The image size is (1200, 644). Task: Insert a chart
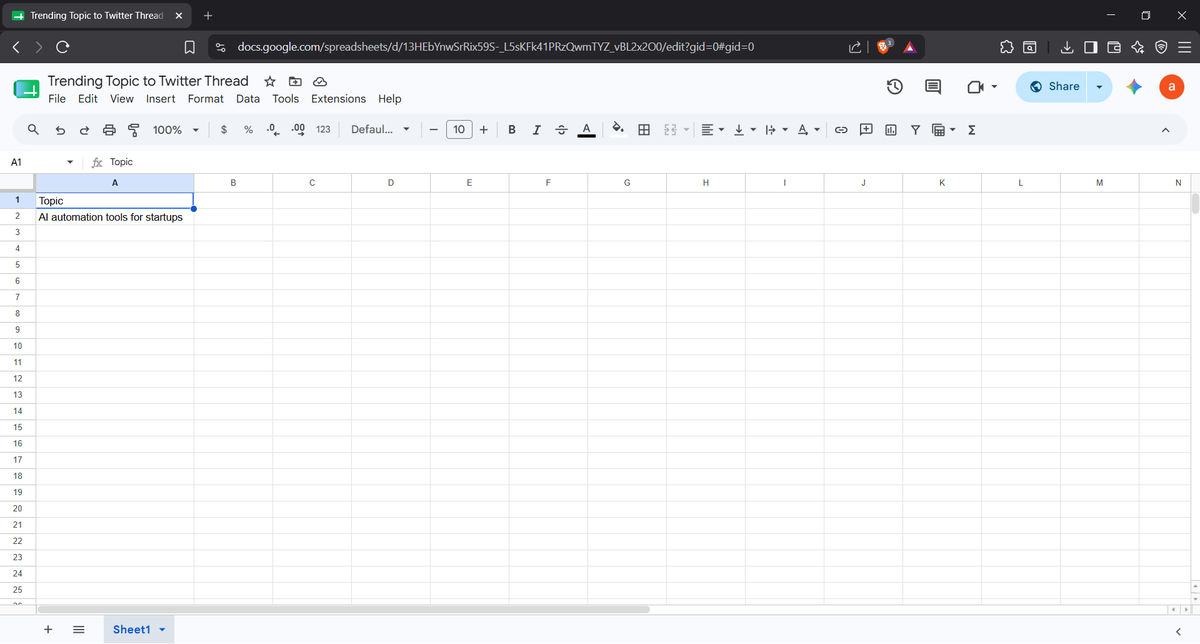pos(889,130)
